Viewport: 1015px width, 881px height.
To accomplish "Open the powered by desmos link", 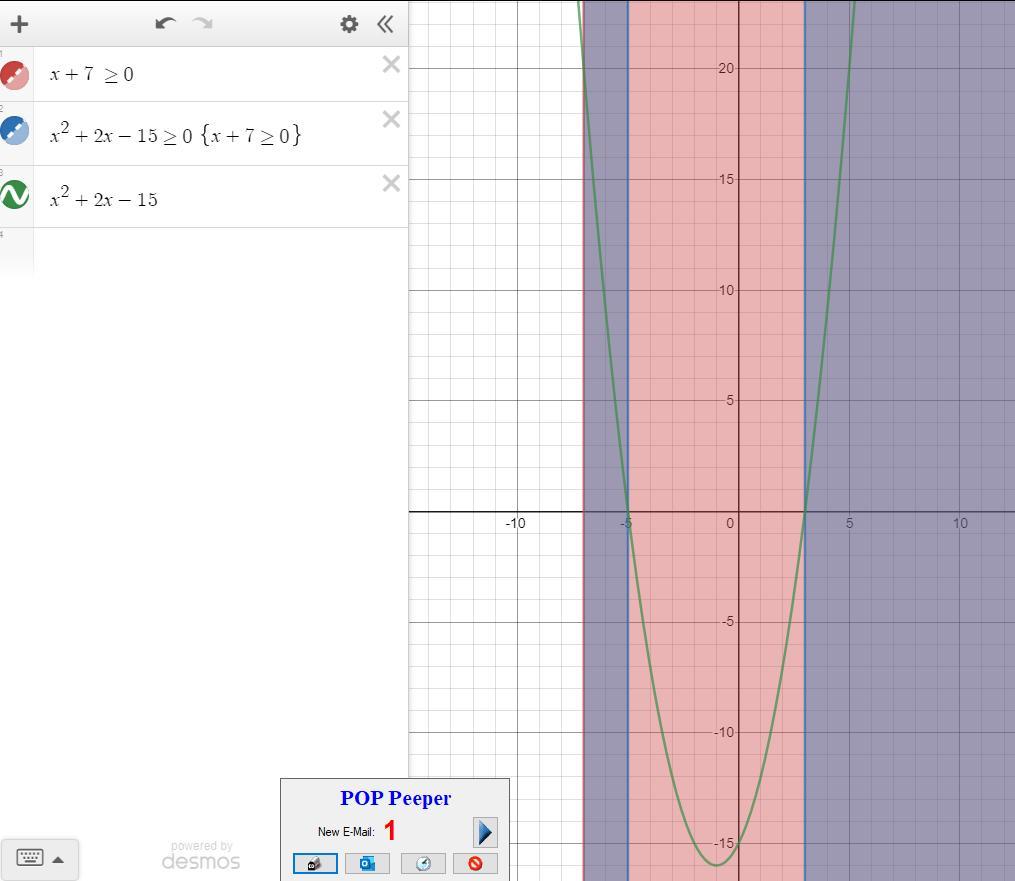I will [201, 855].
